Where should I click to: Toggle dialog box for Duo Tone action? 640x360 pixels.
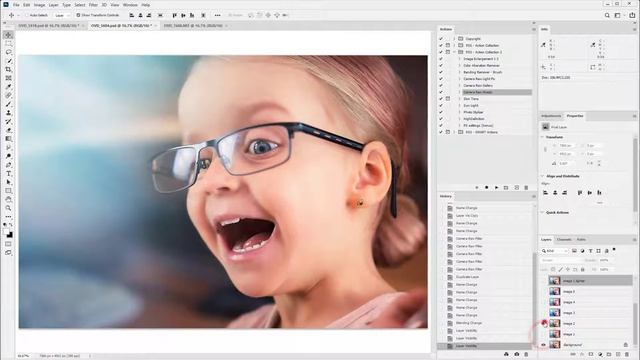(x=448, y=99)
